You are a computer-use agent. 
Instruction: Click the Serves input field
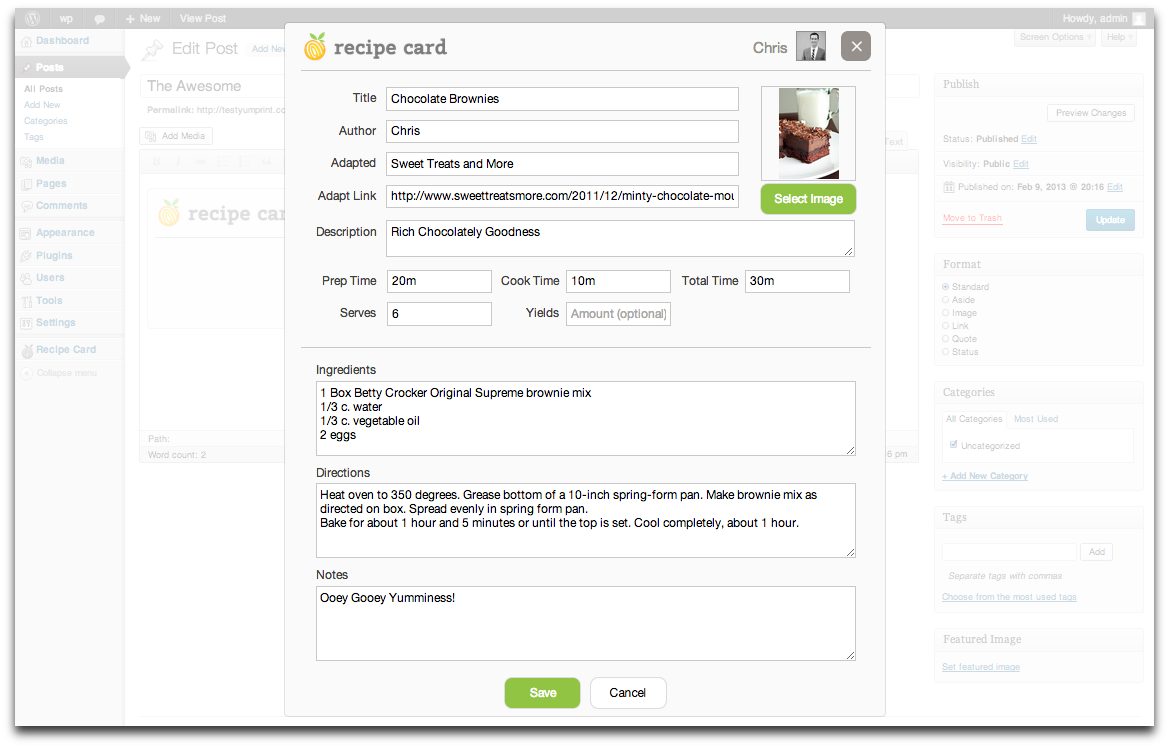(439, 314)
